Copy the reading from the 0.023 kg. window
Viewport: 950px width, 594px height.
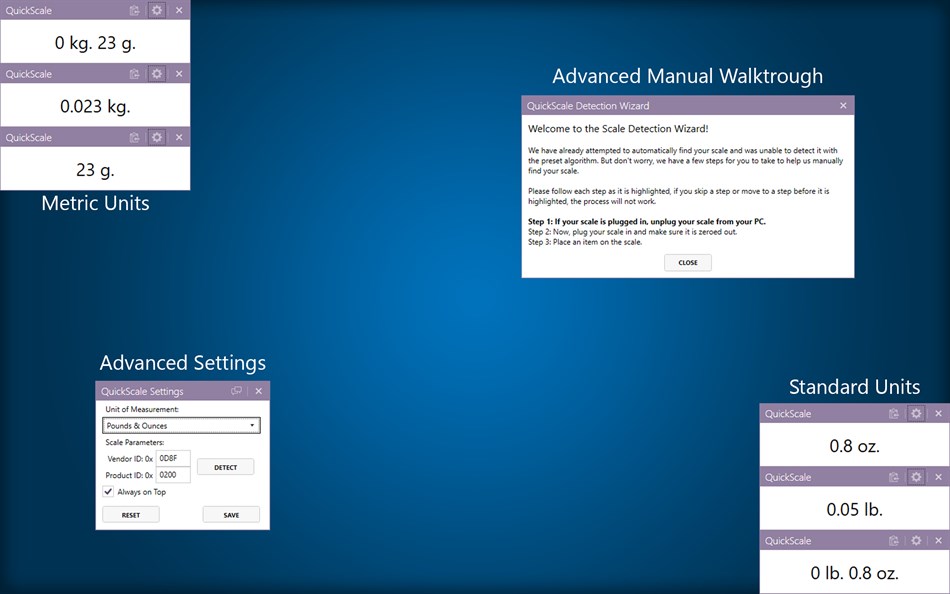(135, 74)
